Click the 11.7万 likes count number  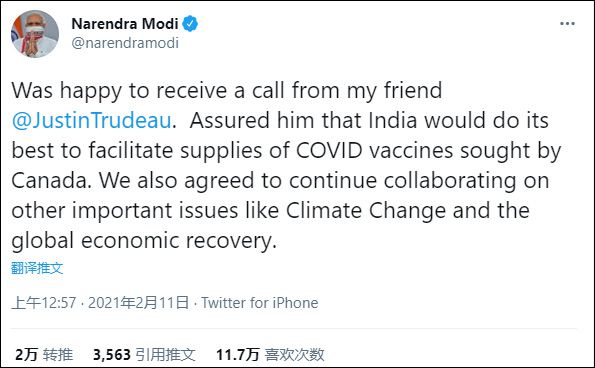(x=238, y=355)
